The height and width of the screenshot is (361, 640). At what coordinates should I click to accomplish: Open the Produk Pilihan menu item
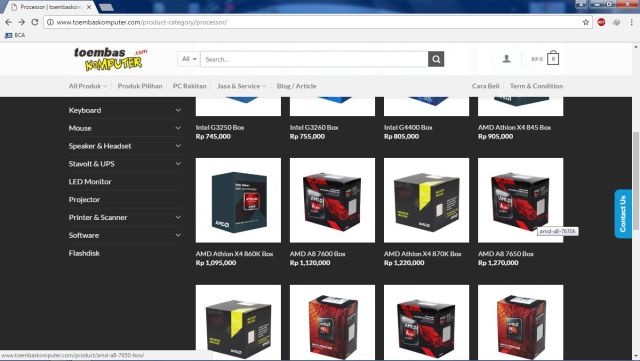point(140,86)
